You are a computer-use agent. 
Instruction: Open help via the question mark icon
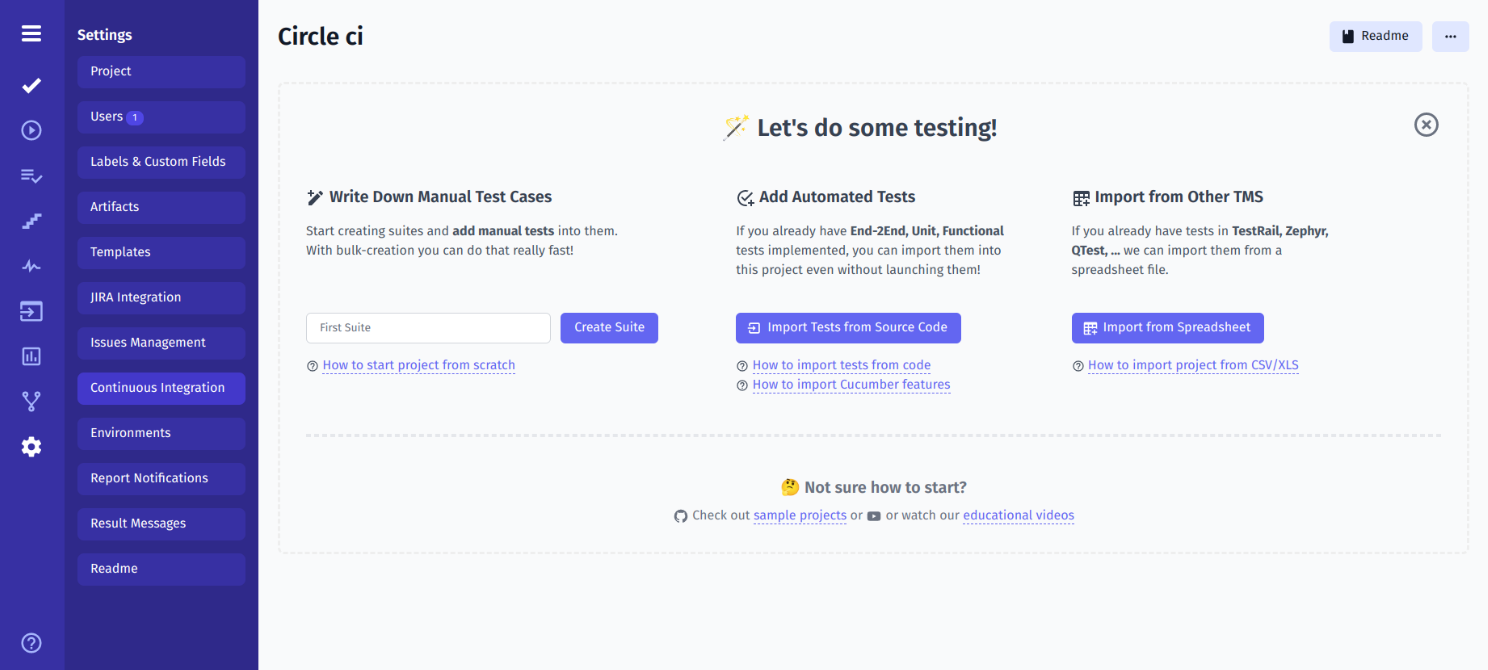click(x=31, y=643)
